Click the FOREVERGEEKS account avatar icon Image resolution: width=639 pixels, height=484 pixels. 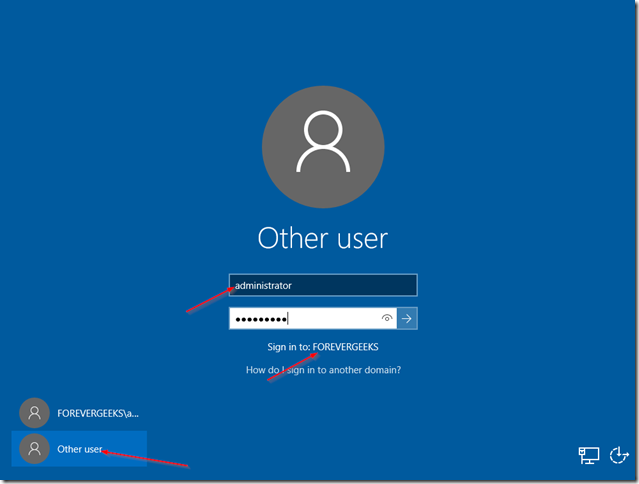(x=35, y=412)
